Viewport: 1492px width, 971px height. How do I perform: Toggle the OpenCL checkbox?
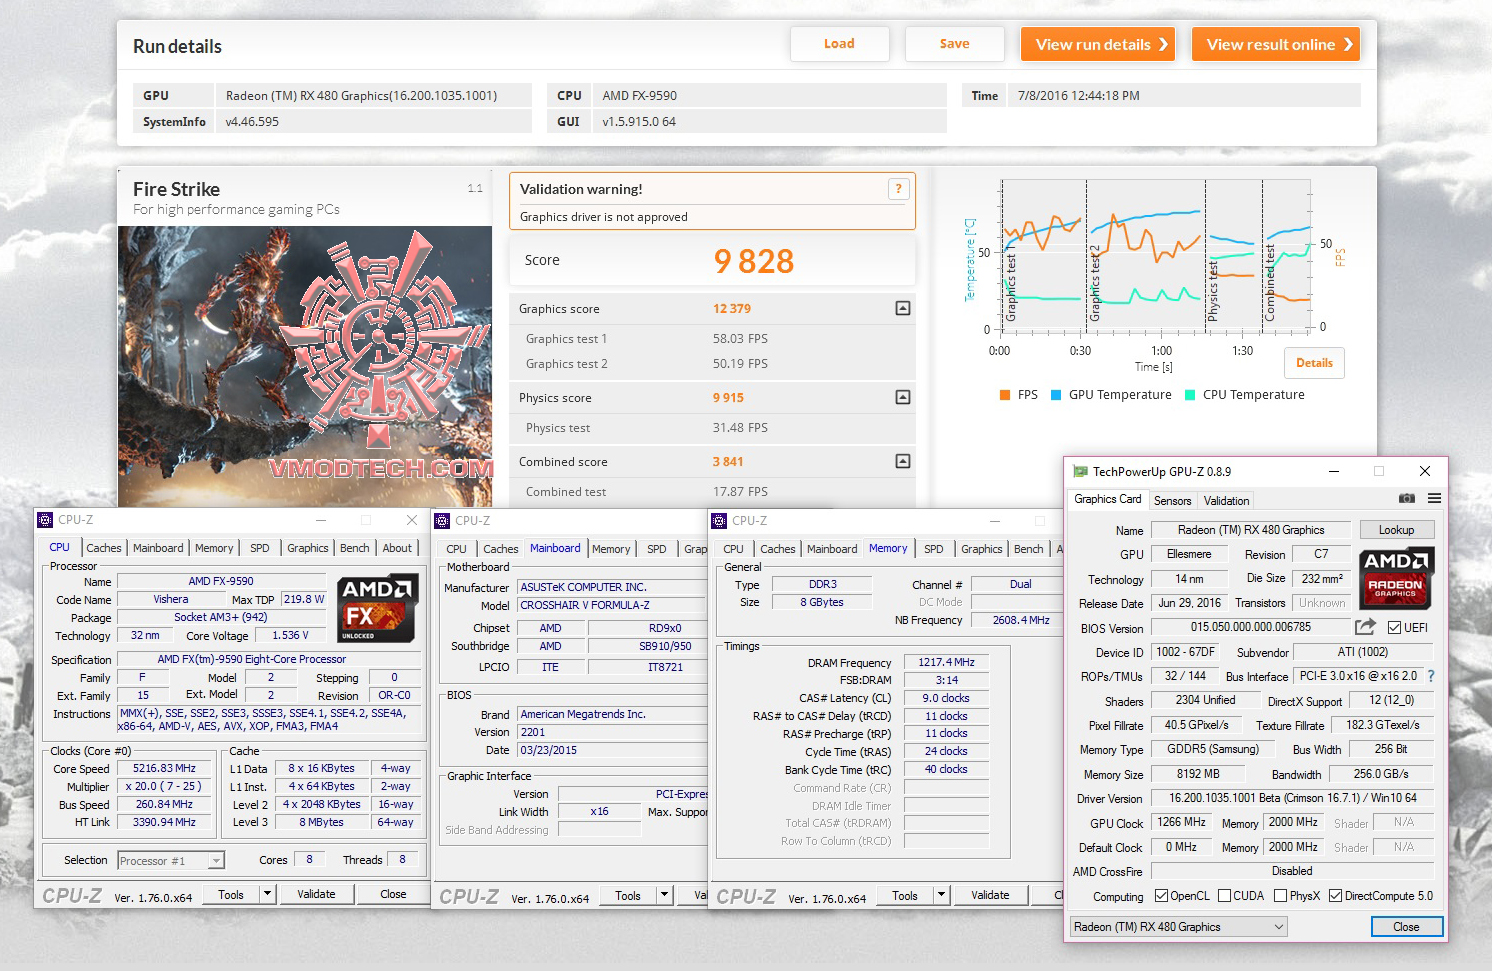[x=1161, y=896]
